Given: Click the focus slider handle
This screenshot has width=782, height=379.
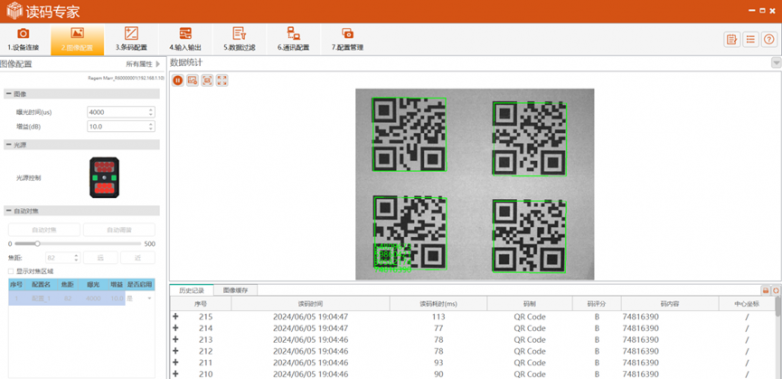Looking at the screenshot, I should coord(37,244).
